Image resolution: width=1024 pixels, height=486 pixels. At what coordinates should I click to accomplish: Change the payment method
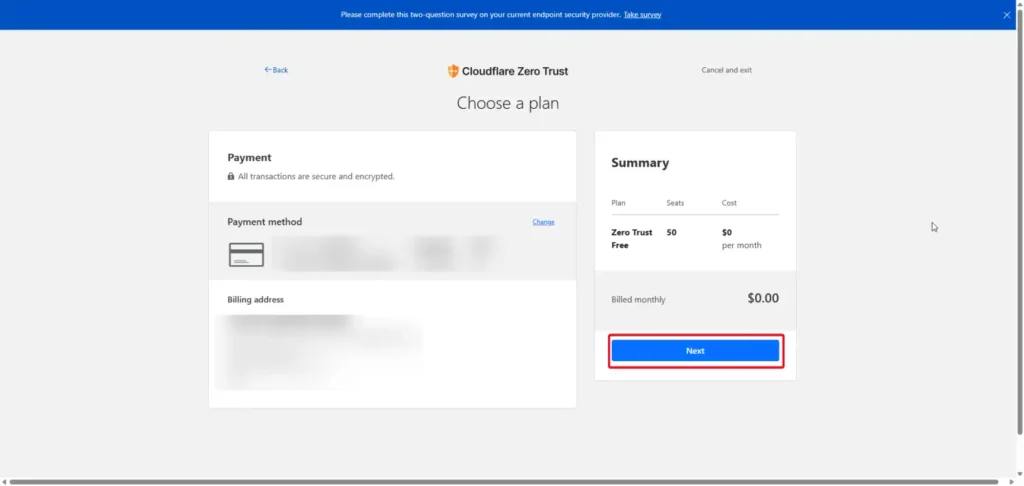pyautogui.click(x=543, y=222)
